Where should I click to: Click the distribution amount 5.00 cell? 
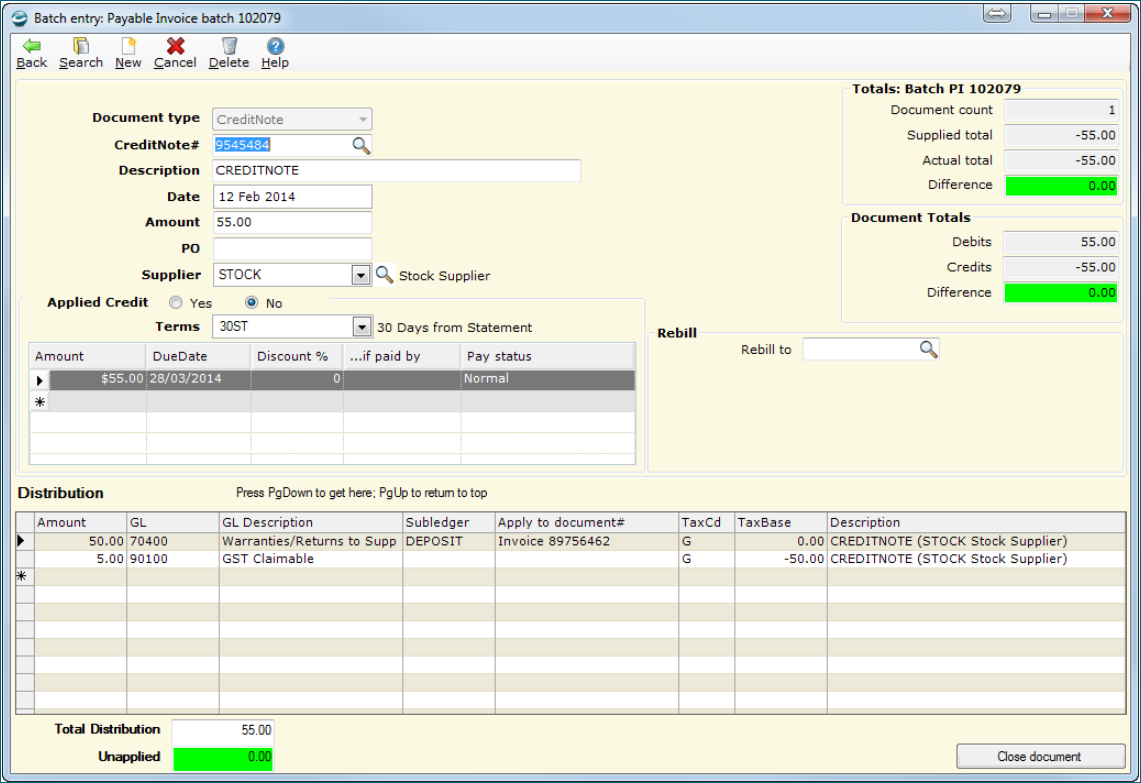[81, 559]
